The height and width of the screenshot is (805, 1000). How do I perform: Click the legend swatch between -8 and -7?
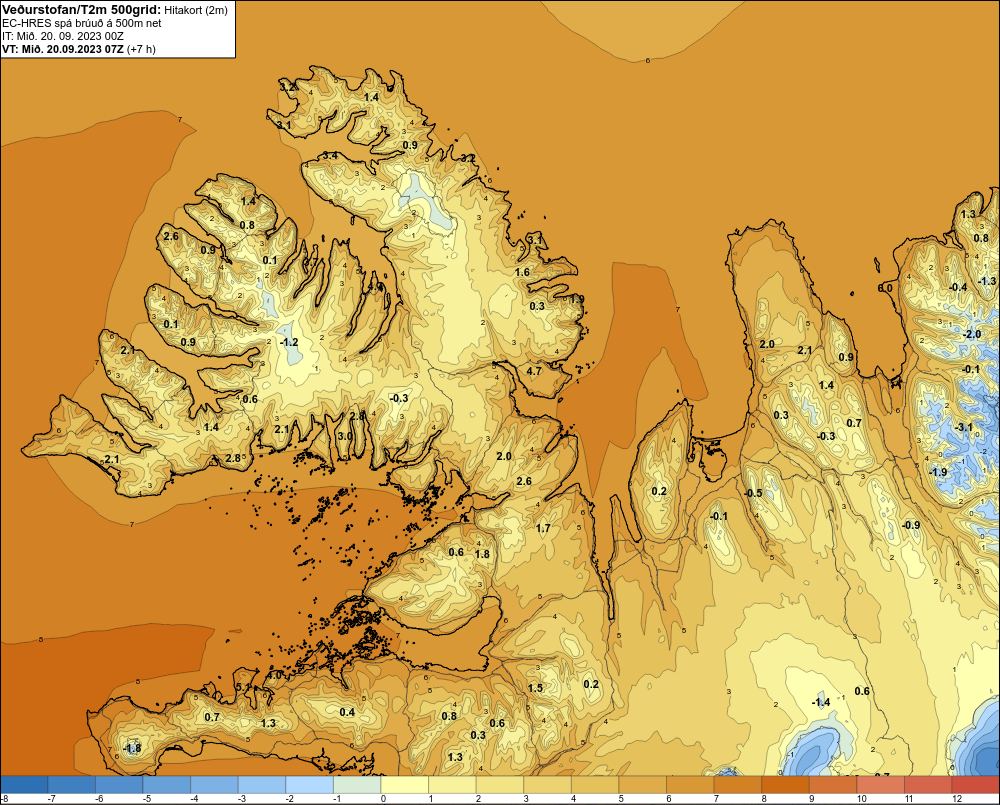(x=24, y=785)
